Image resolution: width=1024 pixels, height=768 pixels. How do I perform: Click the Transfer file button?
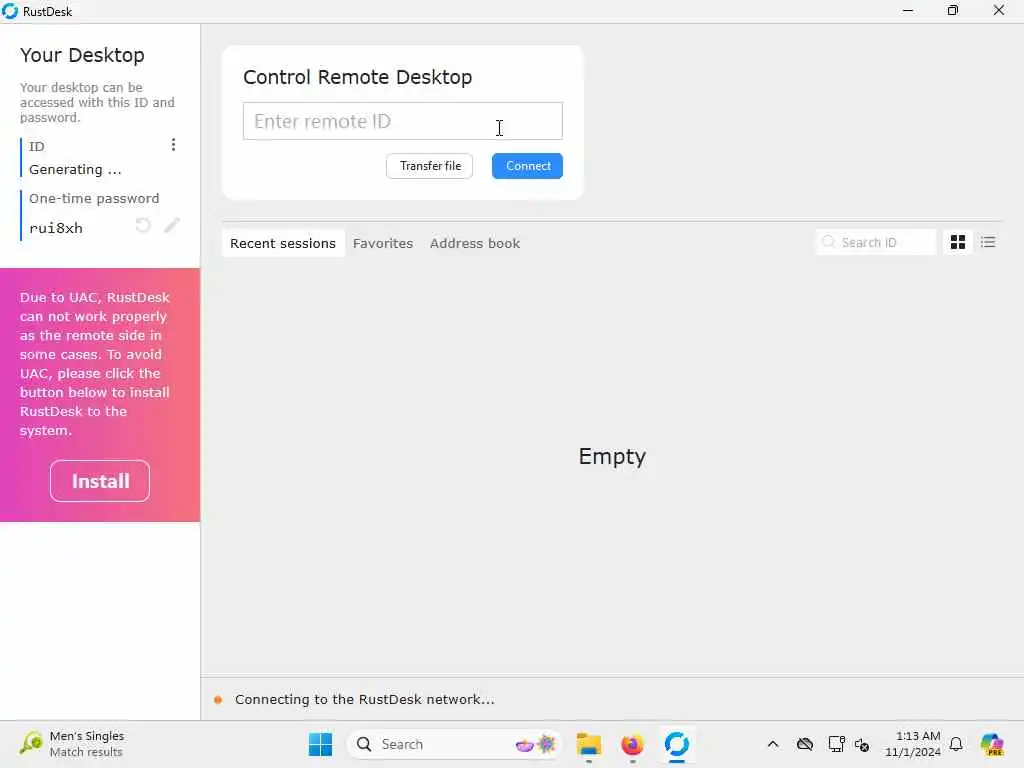click(x=430, y=166)
